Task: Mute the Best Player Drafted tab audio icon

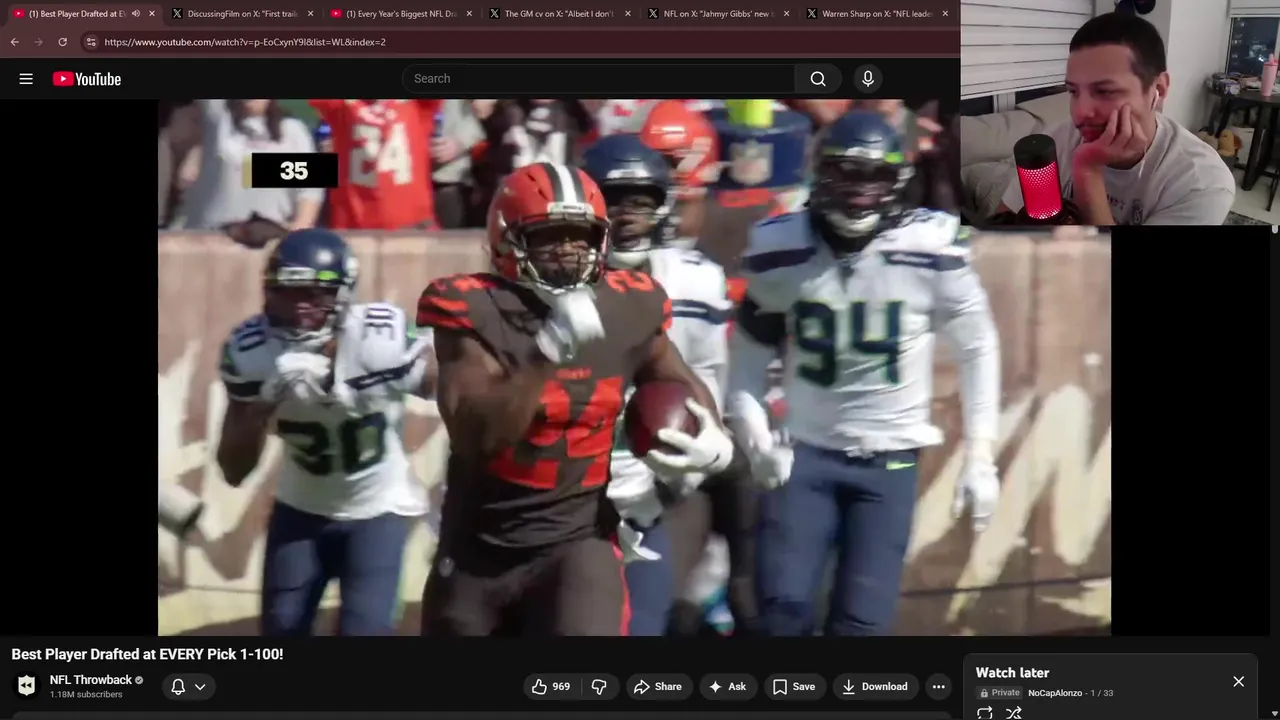Action: 136,14
